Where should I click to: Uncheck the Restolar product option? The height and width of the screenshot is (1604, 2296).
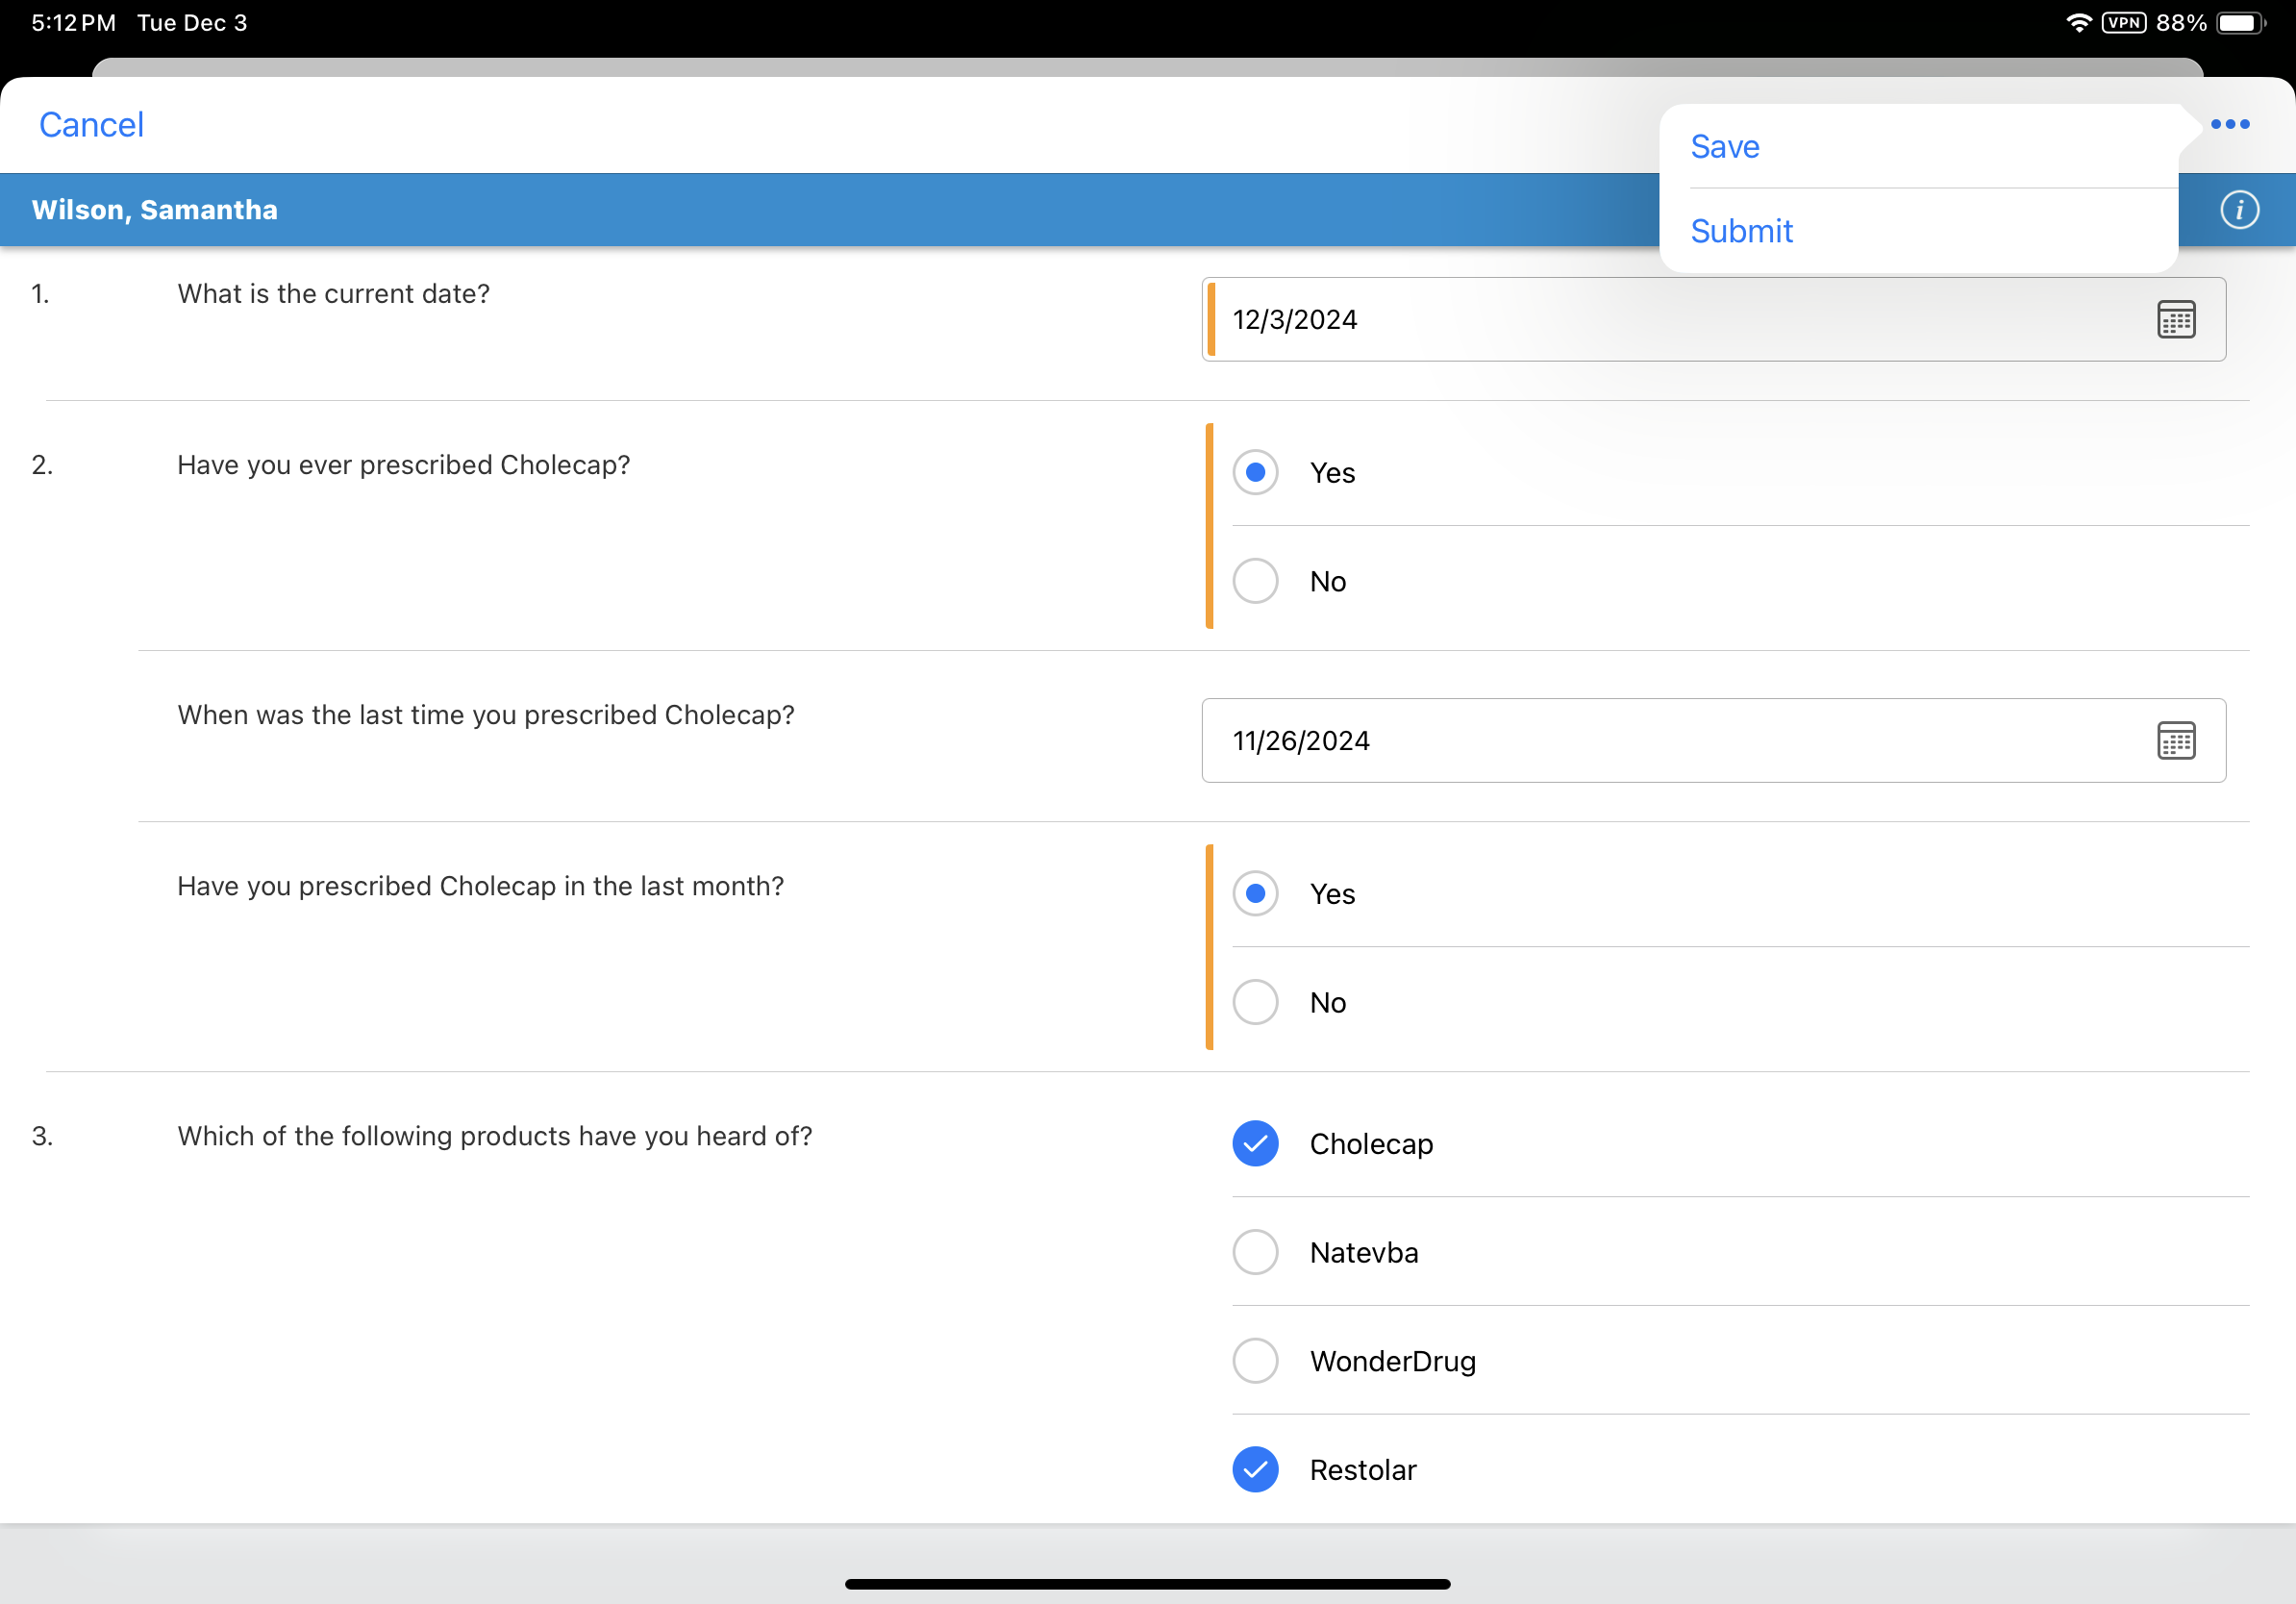coord(1255,1469)
